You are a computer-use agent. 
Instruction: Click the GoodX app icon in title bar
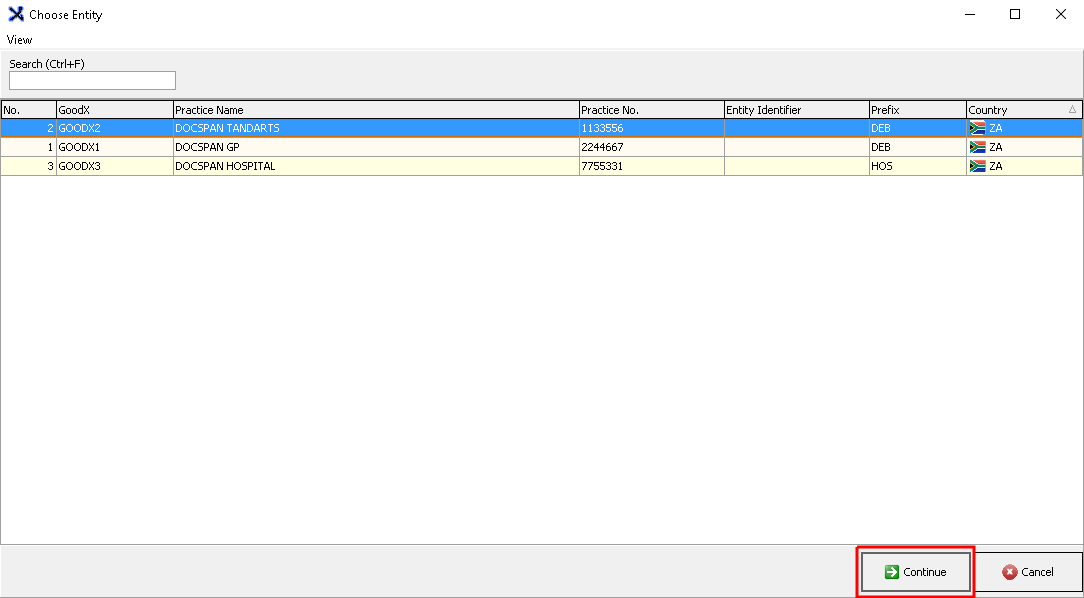tap(16, 15)
